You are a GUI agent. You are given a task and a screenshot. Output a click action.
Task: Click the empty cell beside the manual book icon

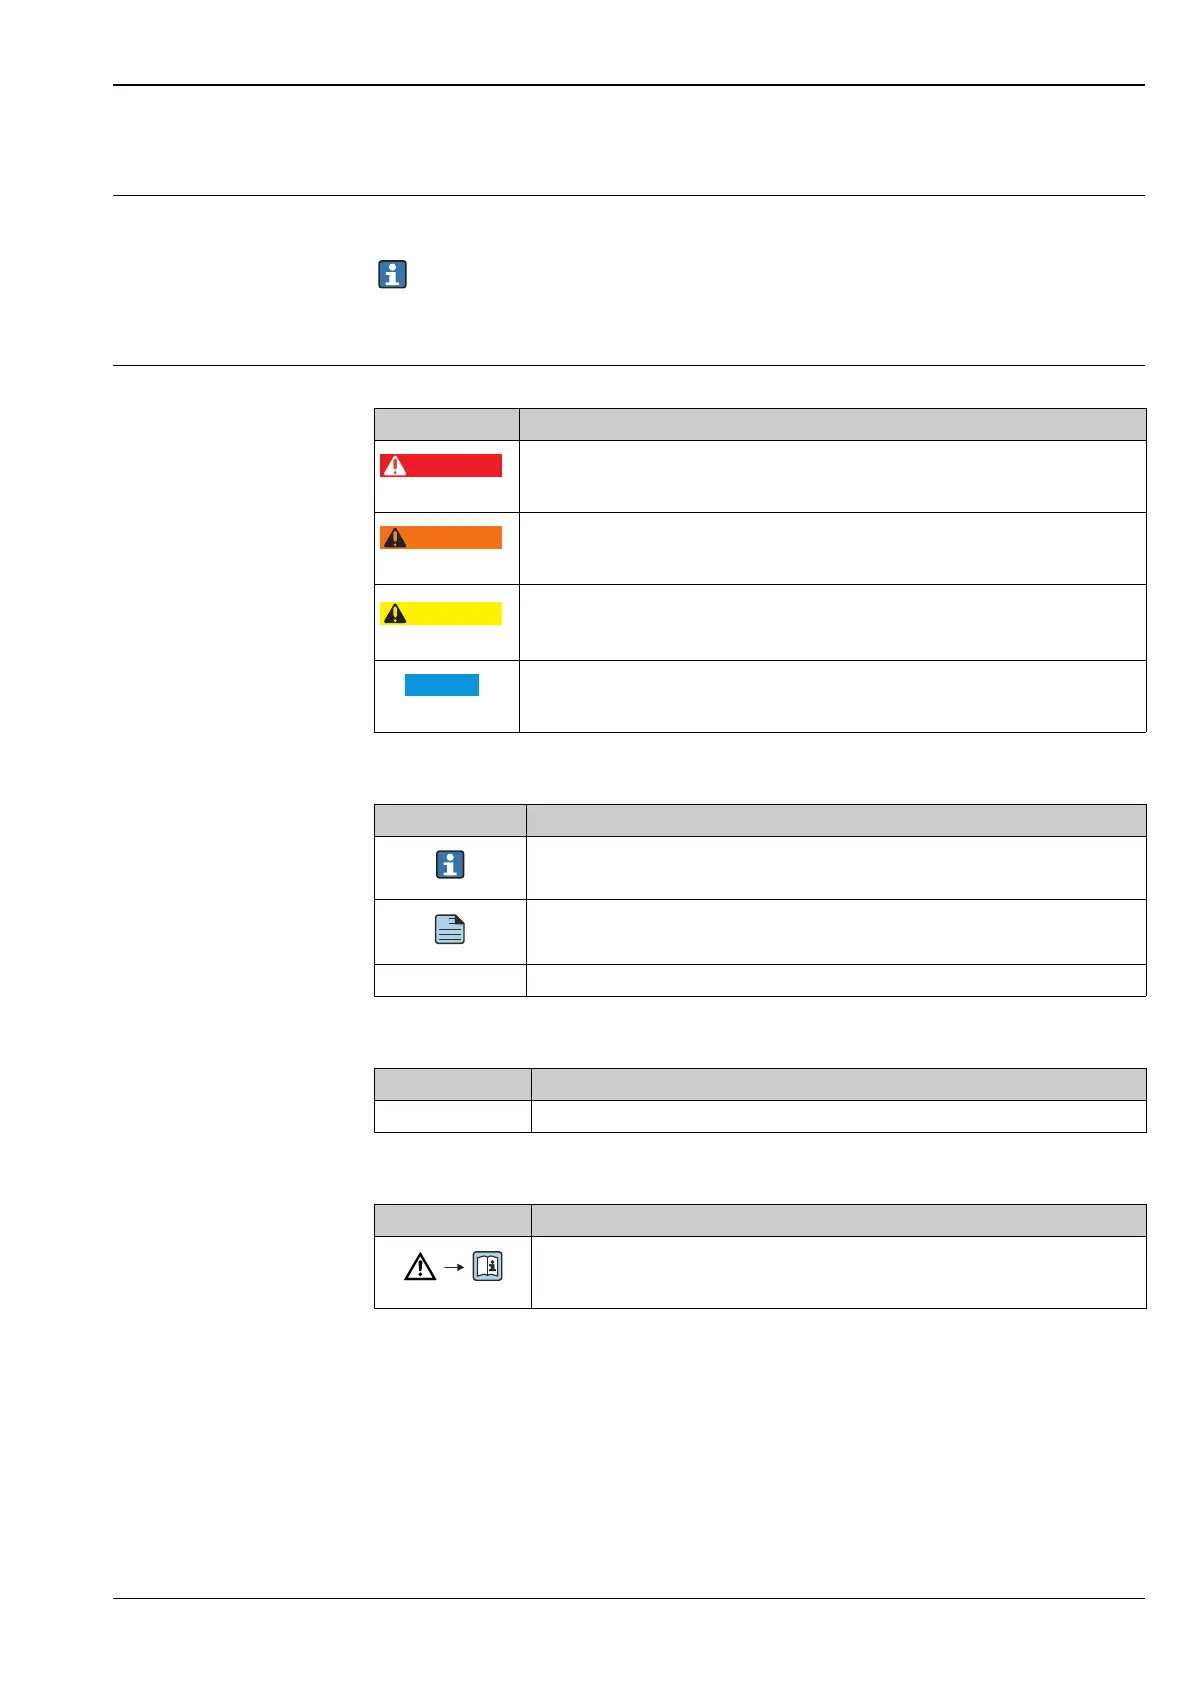coord(839,1272)
